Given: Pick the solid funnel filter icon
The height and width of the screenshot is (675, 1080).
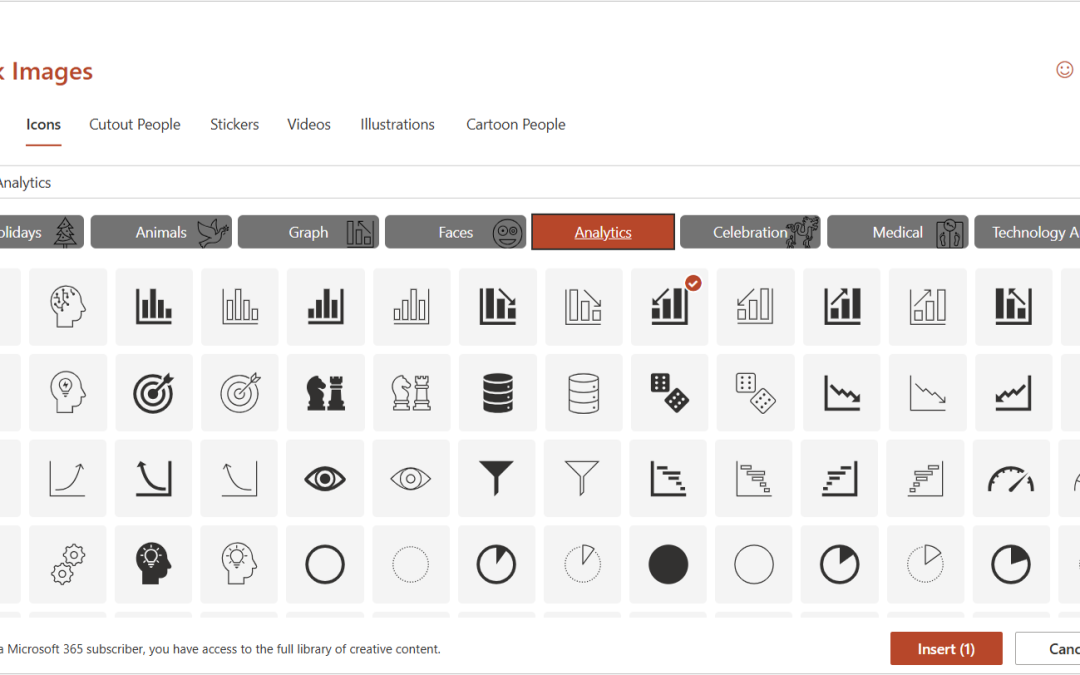Looking at the screenshot, I should [x=497, y=479].
